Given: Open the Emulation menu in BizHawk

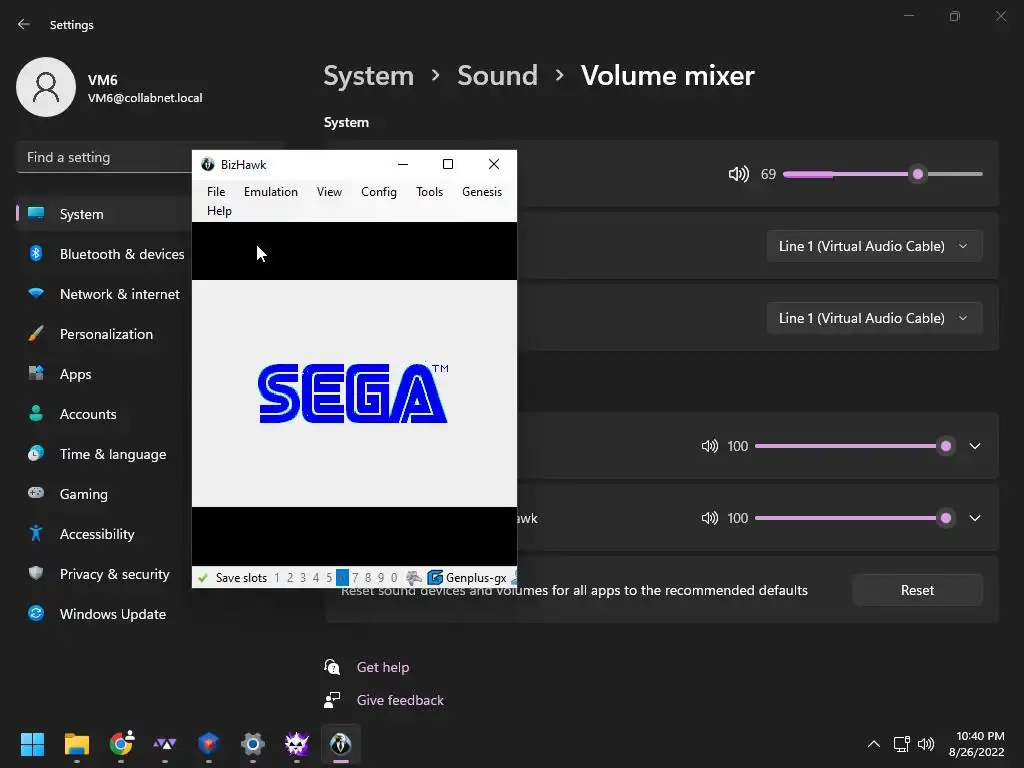Looking at the screenshot, I should tap(270, 192).
